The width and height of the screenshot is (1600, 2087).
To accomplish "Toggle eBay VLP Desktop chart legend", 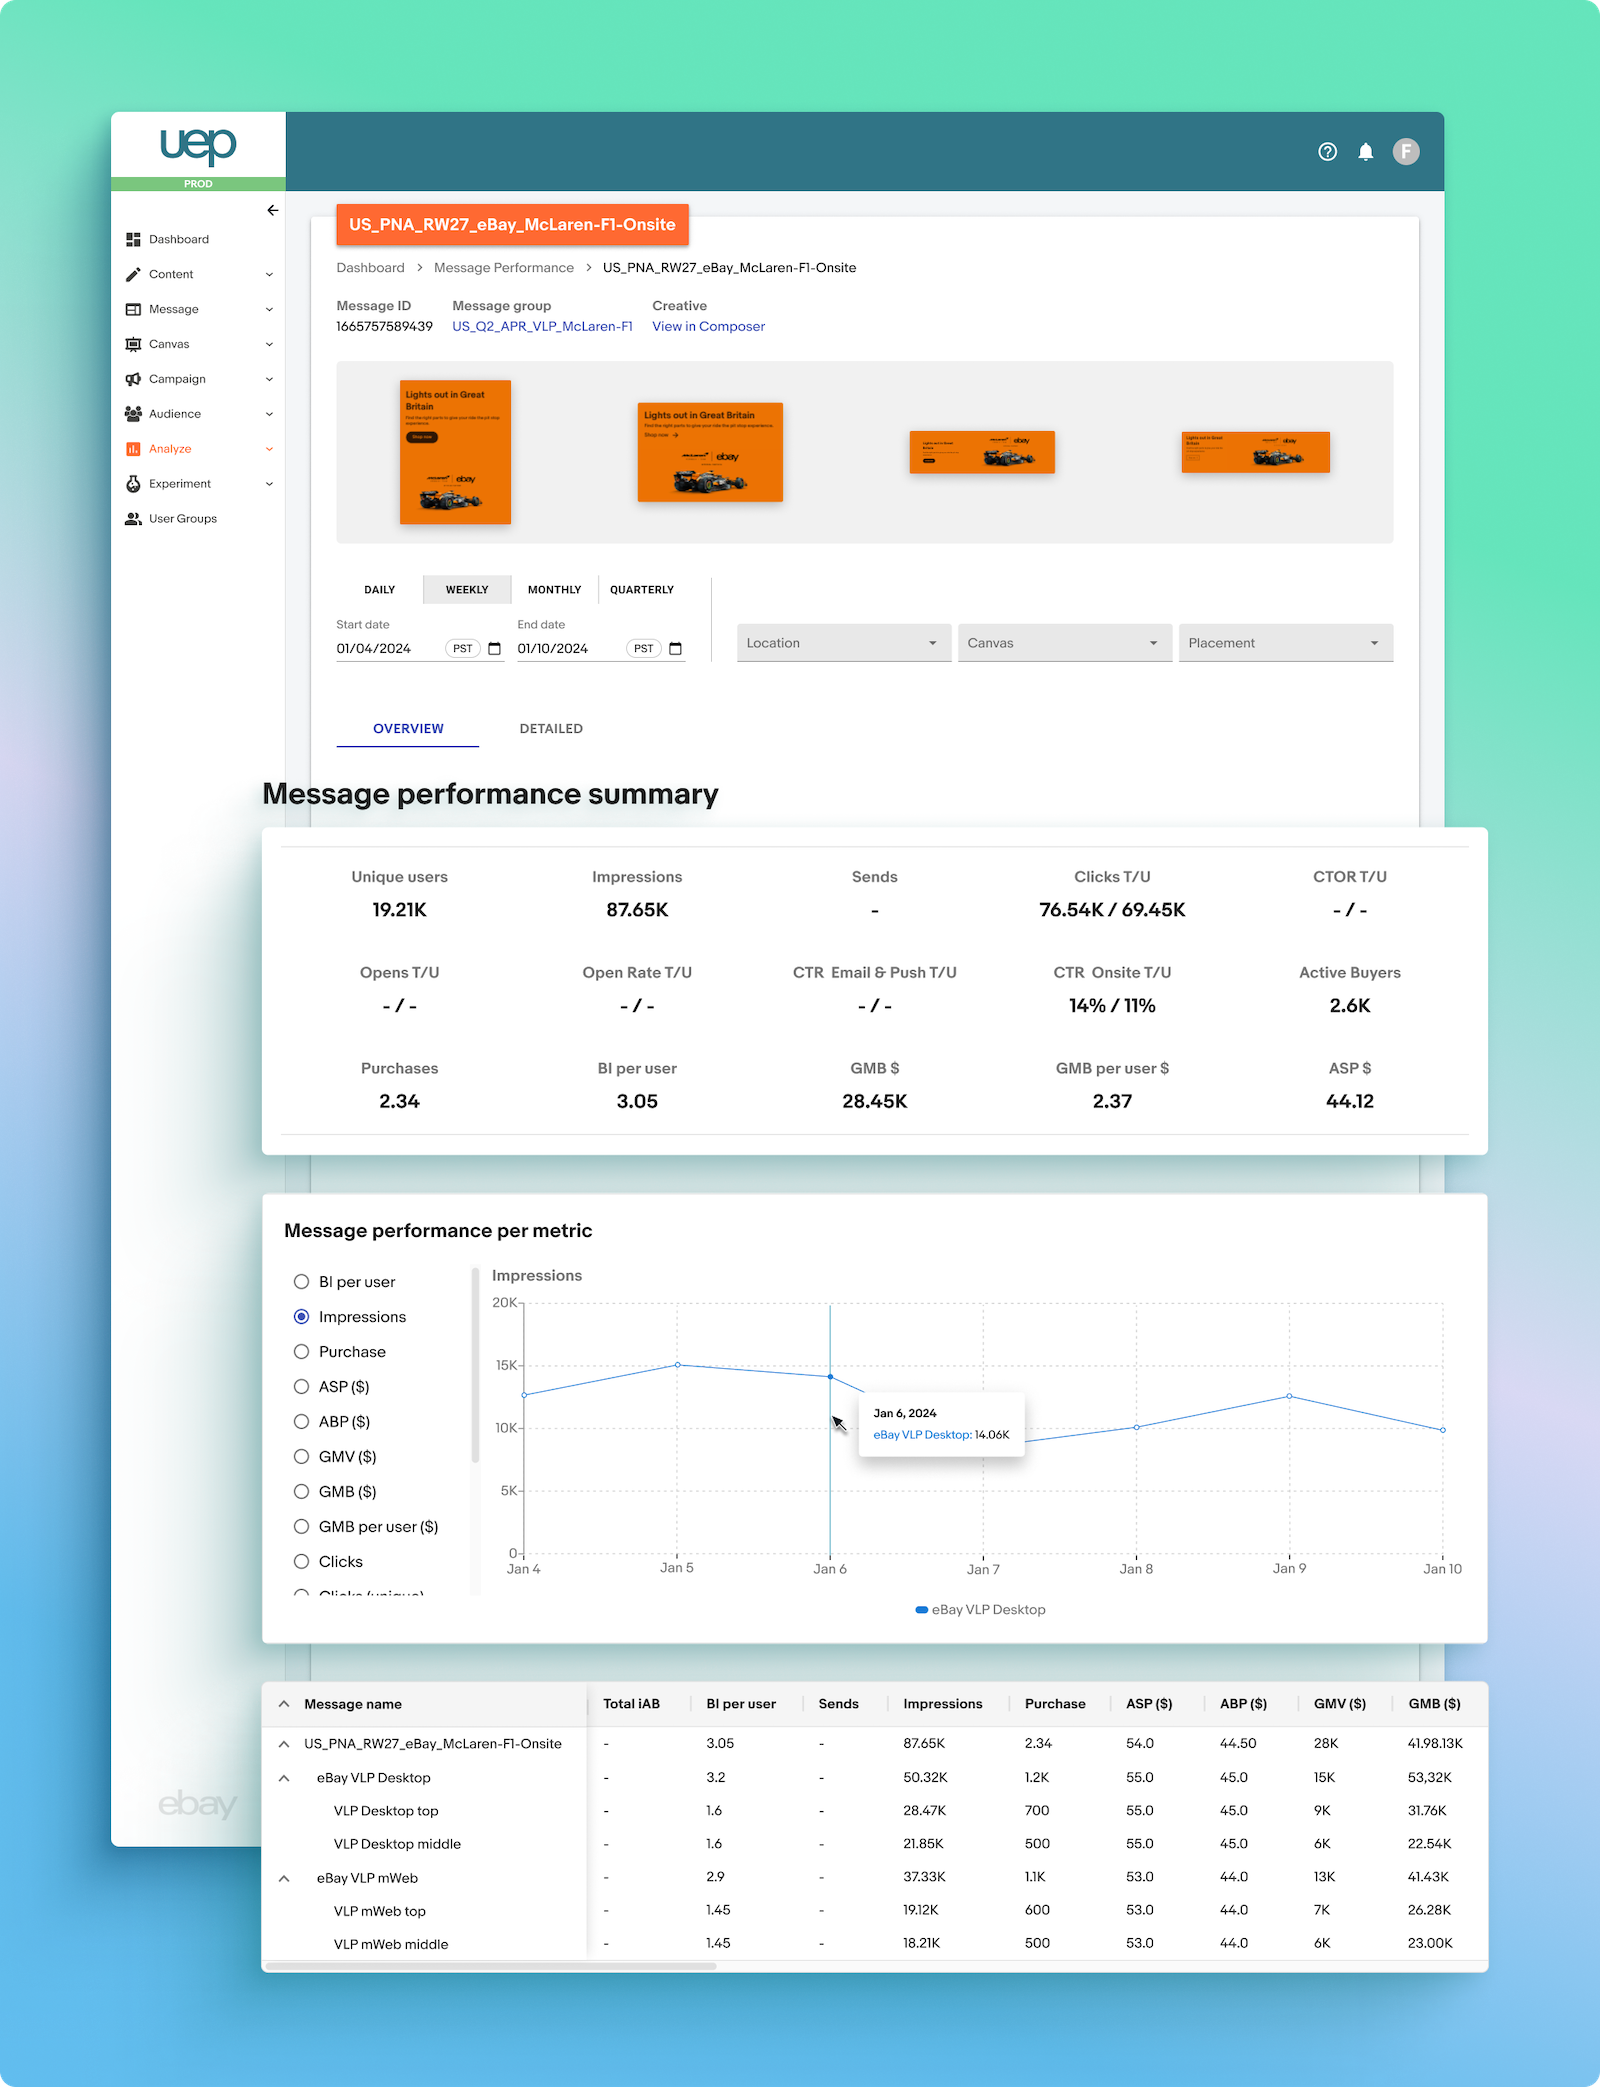I will pos(981,1610).
